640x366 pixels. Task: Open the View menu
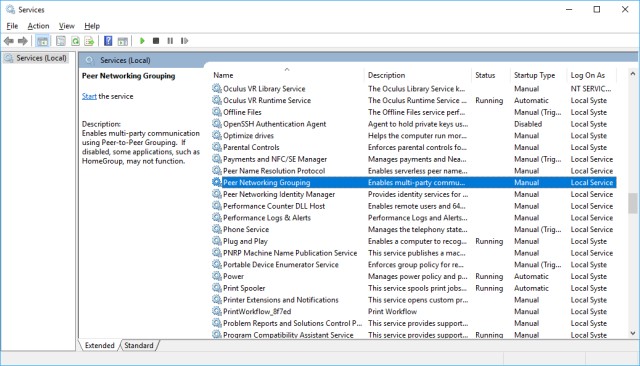coord(67,26)
